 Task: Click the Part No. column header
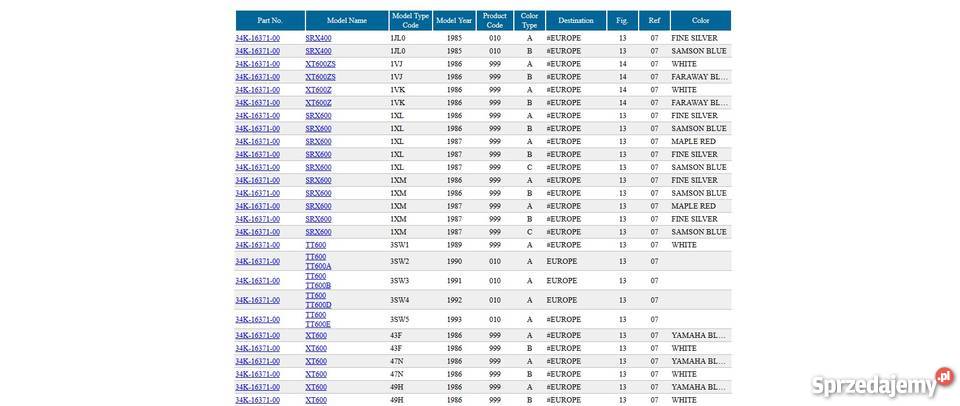270,20
